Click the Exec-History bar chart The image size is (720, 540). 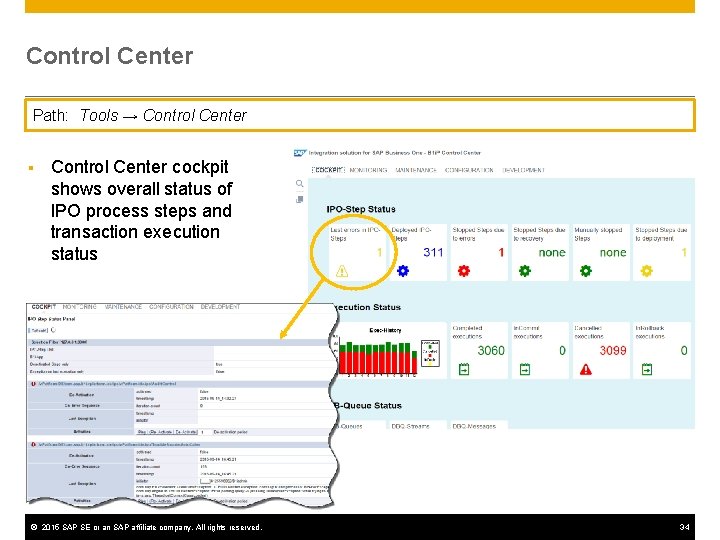click(x=377, y=358)
